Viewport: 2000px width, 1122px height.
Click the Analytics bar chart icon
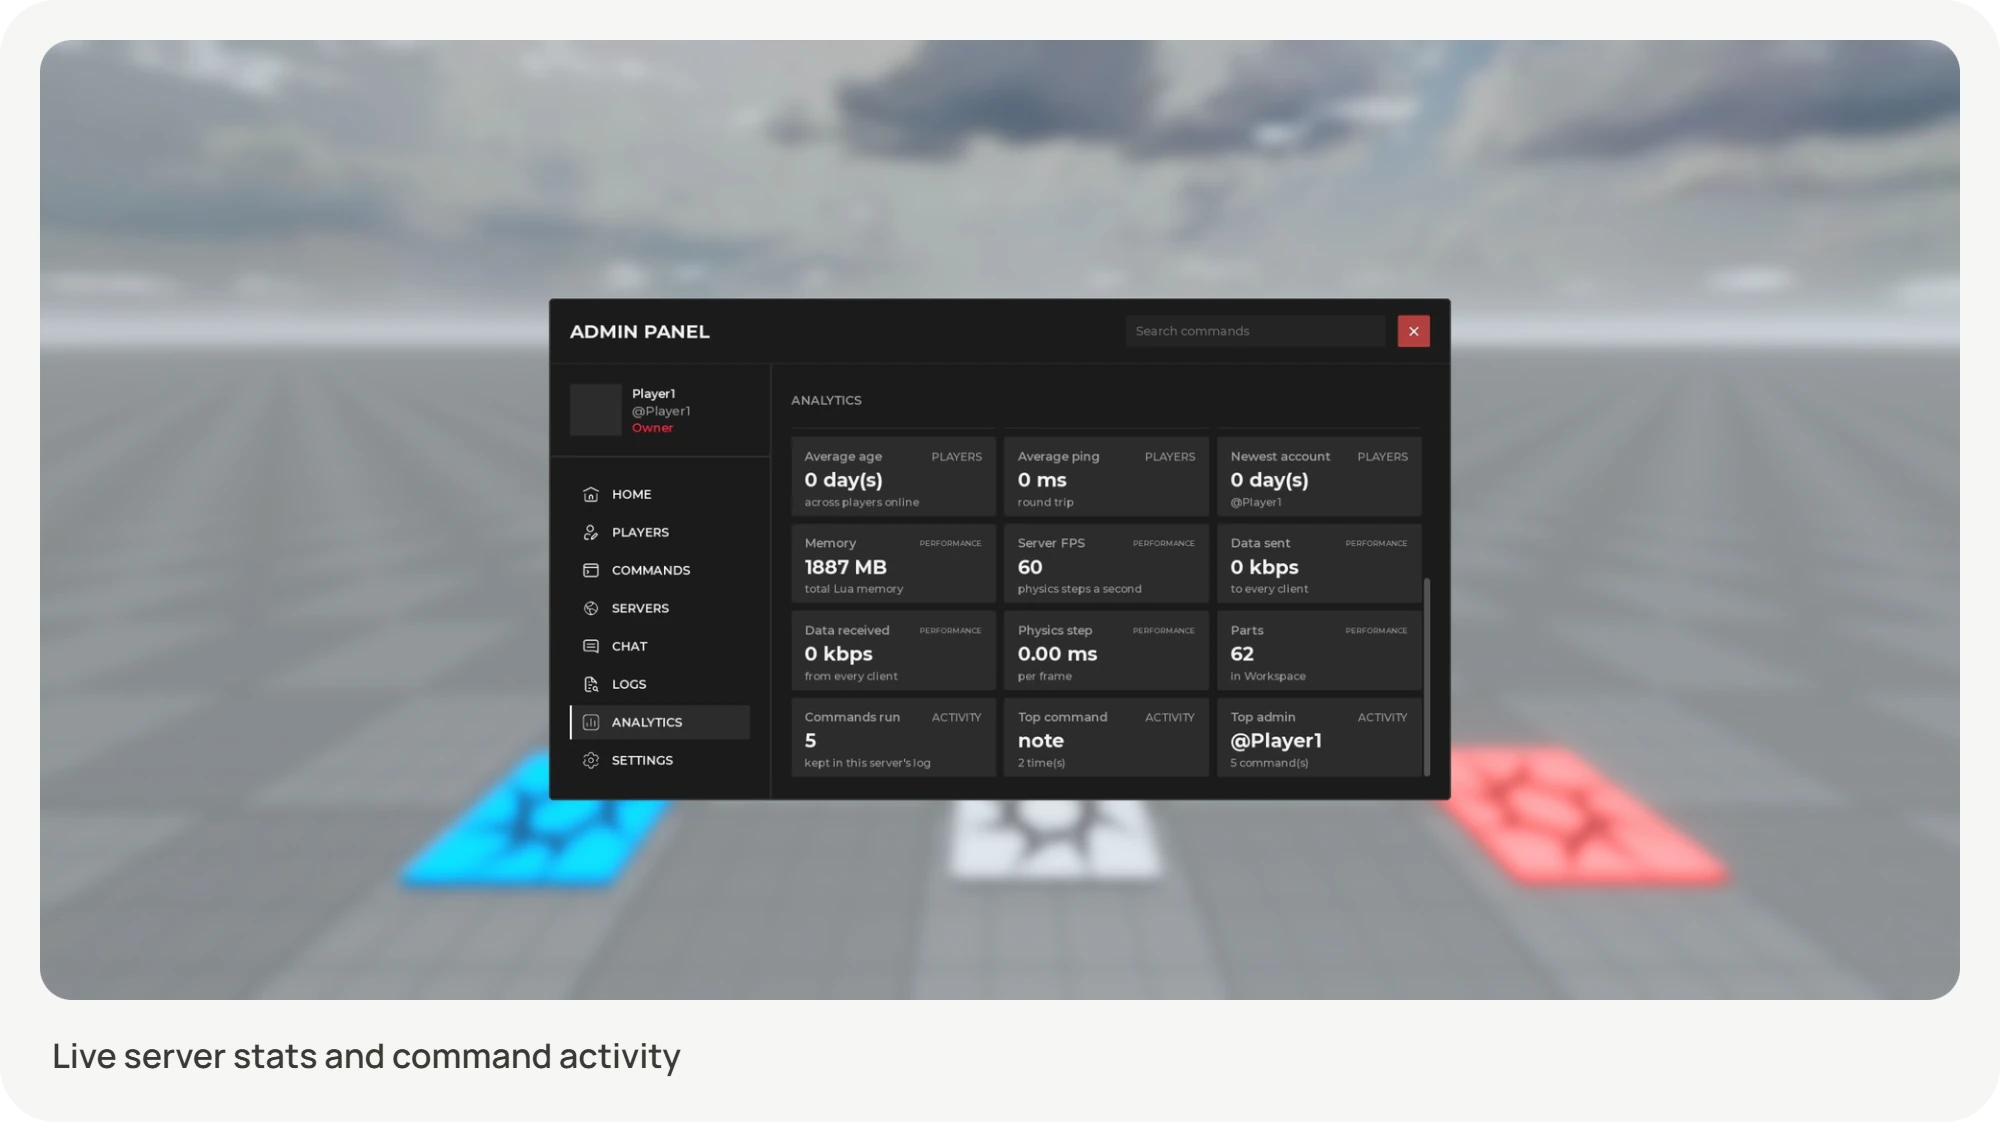(591, 722)
